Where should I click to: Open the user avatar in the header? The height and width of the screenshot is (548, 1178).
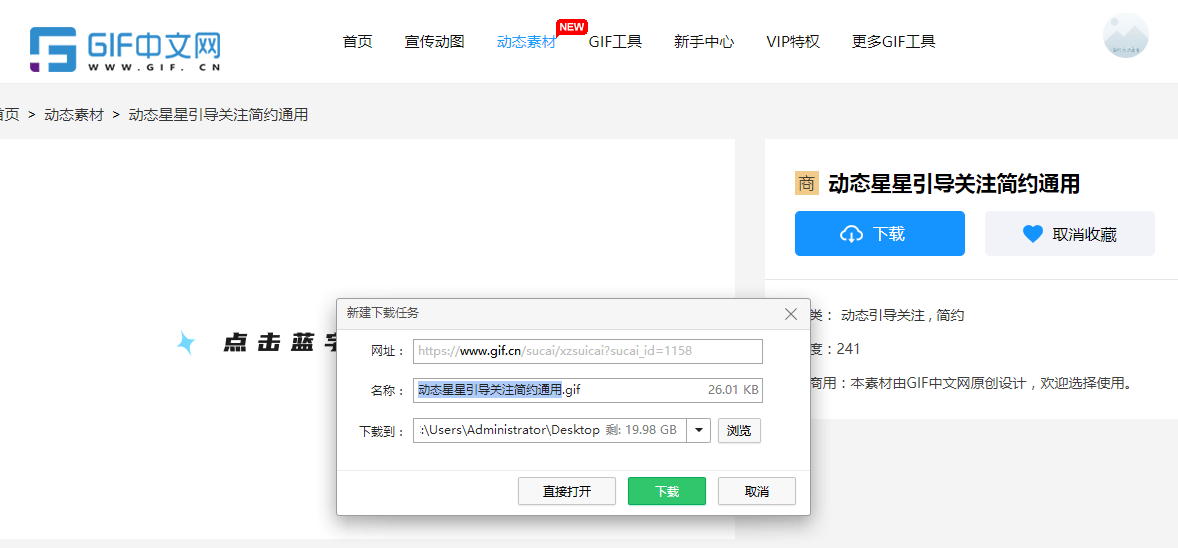pyautogui.click(x=1125, y=35)
